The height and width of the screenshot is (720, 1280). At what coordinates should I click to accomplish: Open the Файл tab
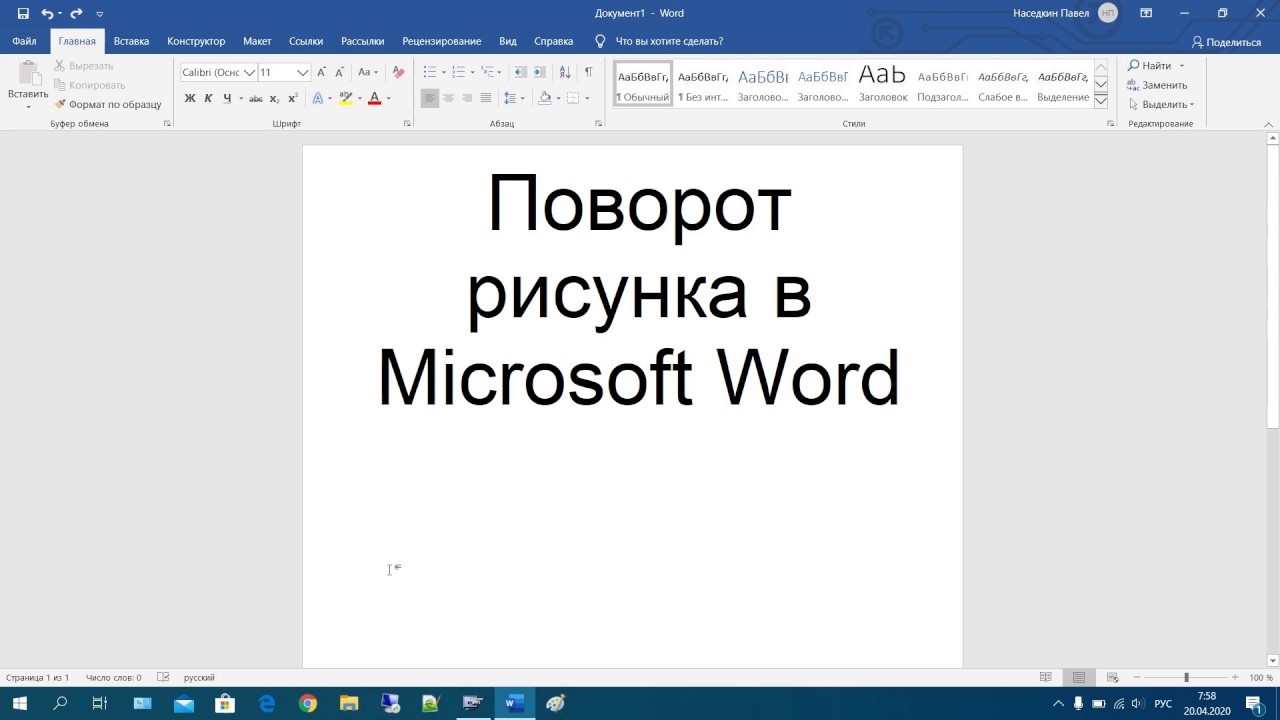(x=24, y=41)
